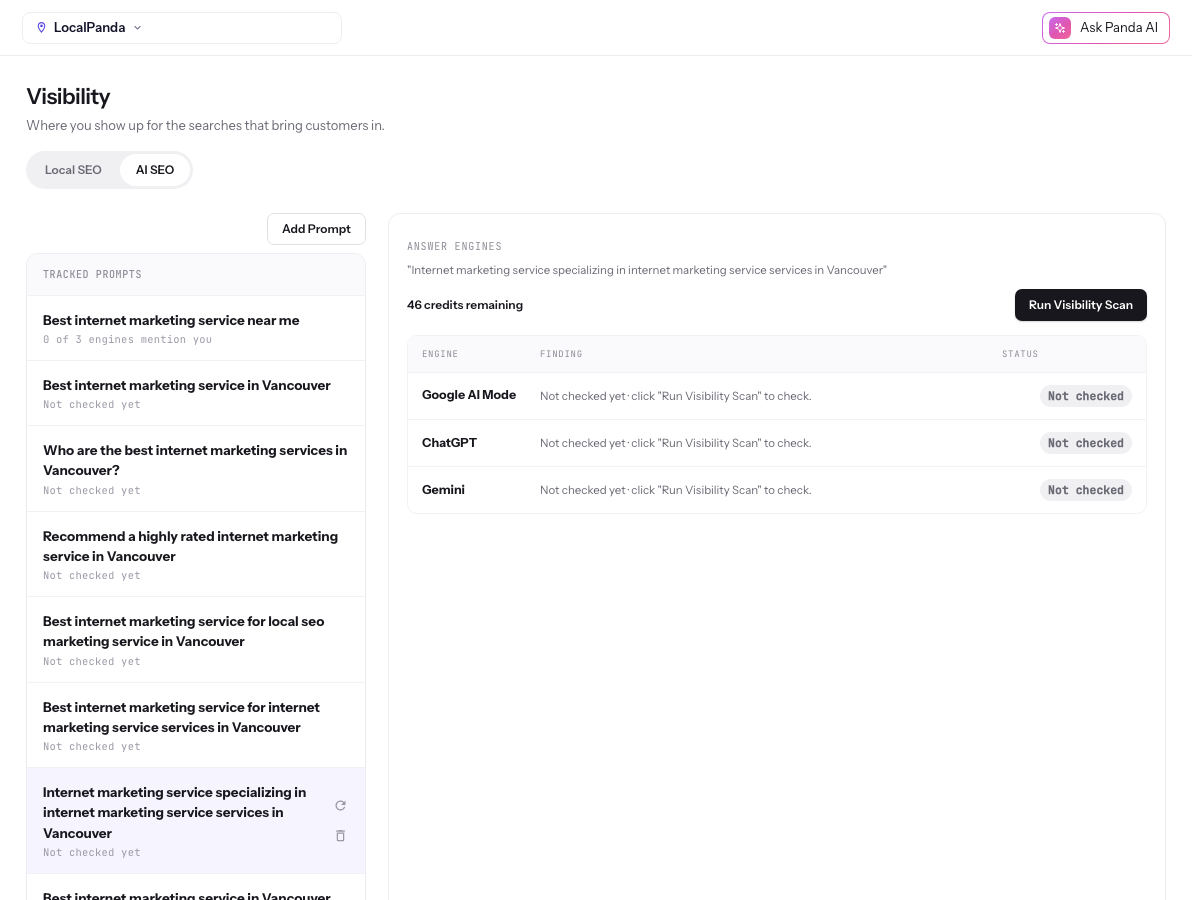
Task: Click "0 of 3 engines mention you" status
Action: click(x=128, y=340)
